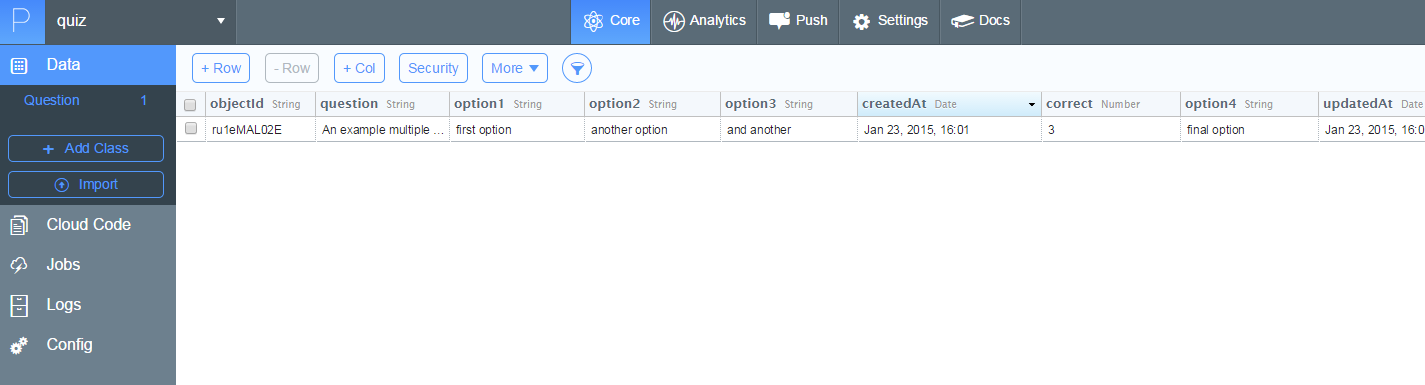1425x385 pixels.
Task: Open the quiz app selector dropdown
Action: tap(141, 21)
